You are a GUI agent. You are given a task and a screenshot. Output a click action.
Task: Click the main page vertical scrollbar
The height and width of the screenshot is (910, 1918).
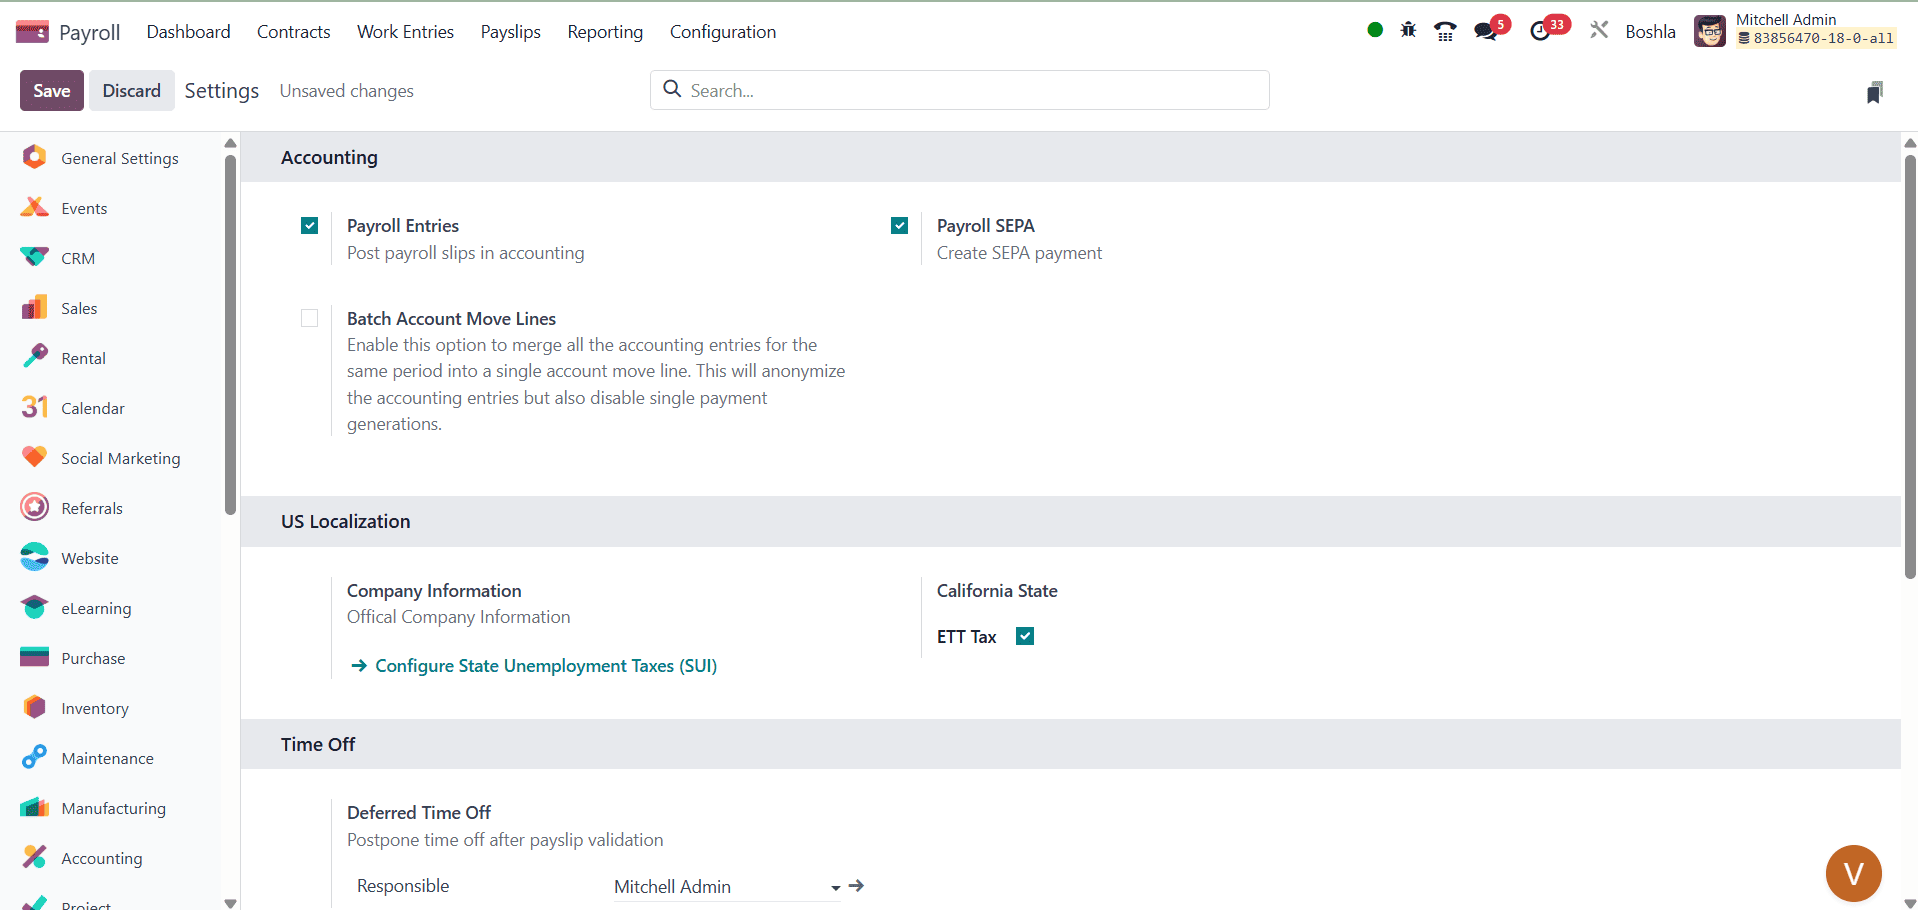[1910, 366]
